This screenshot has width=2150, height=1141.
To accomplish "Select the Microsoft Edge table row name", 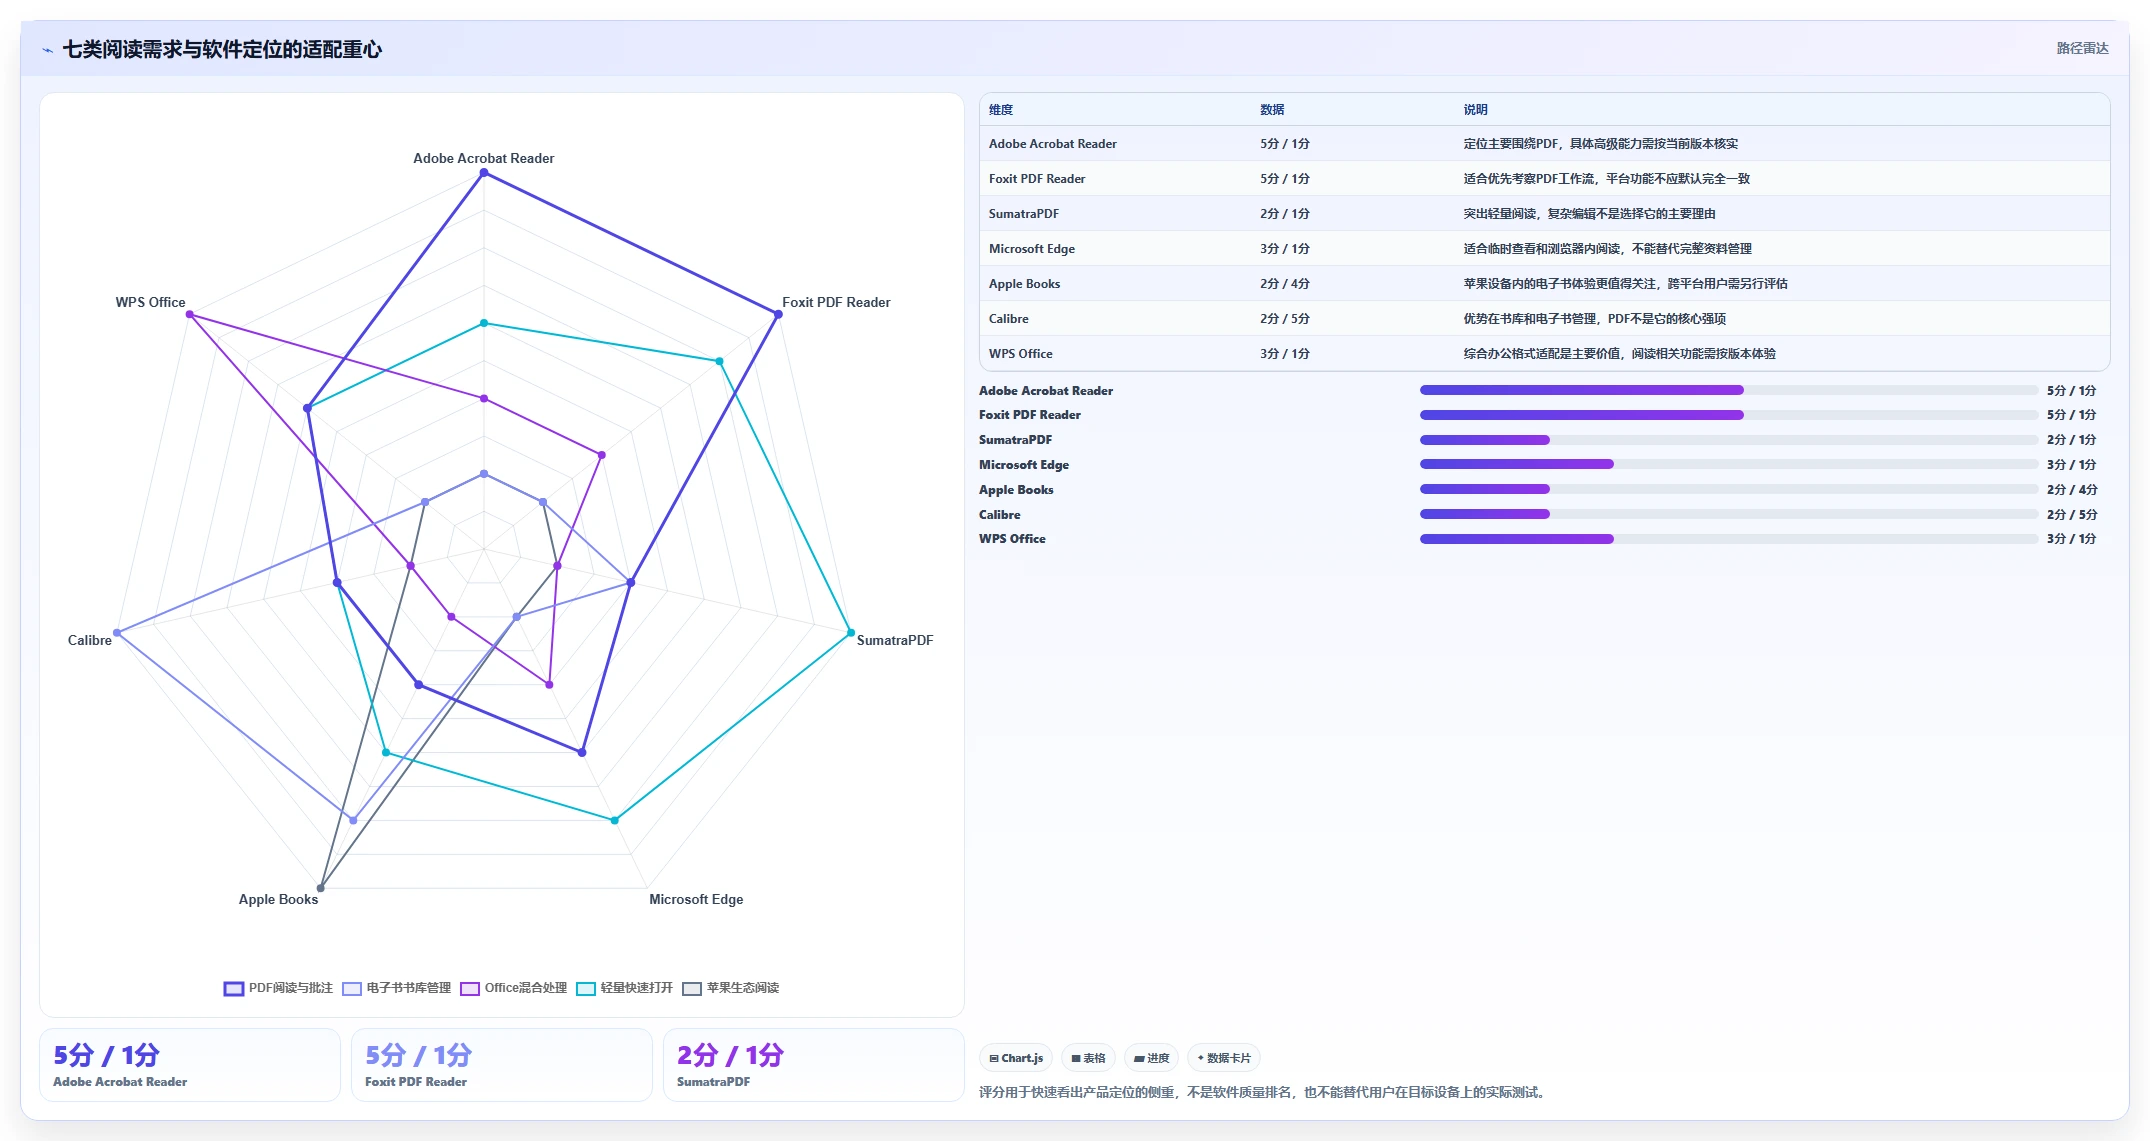I will pyautogui.click(x=1032, y=249).
